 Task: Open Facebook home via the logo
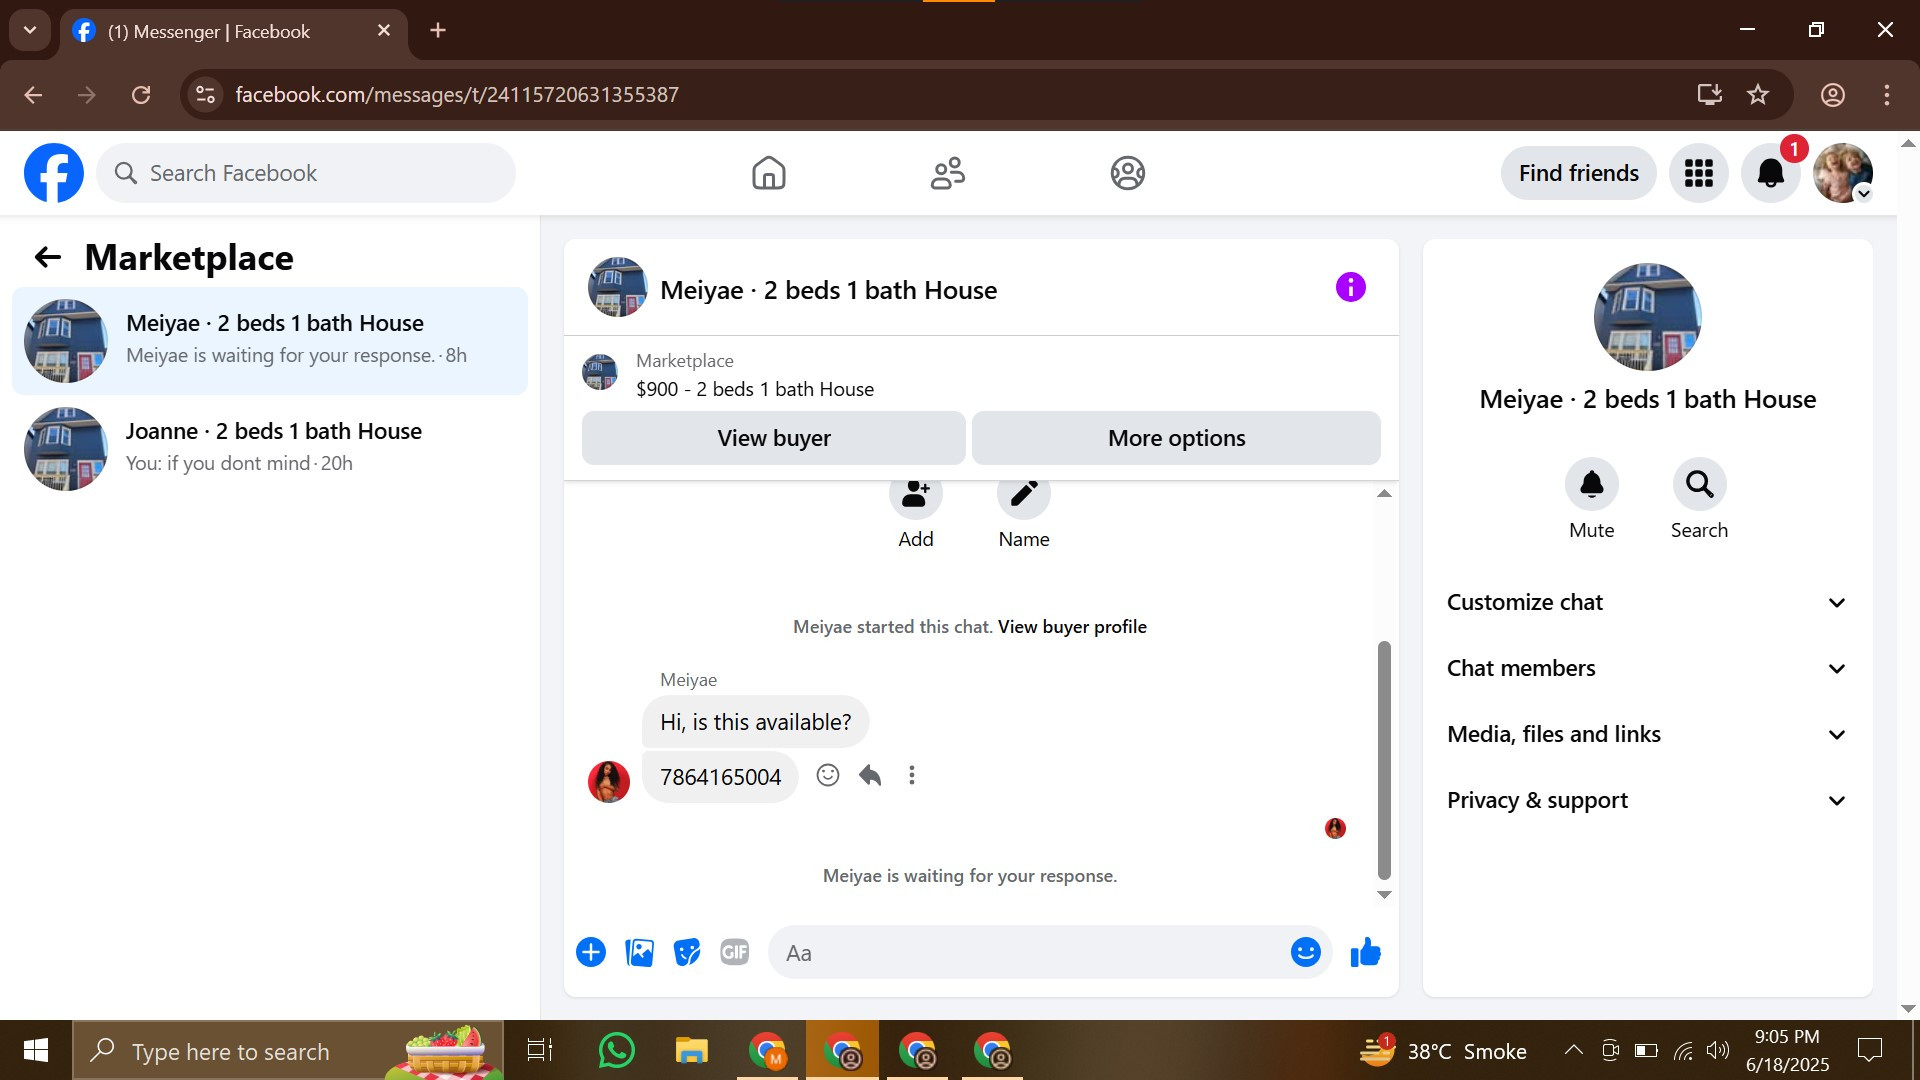pos(54,173)
